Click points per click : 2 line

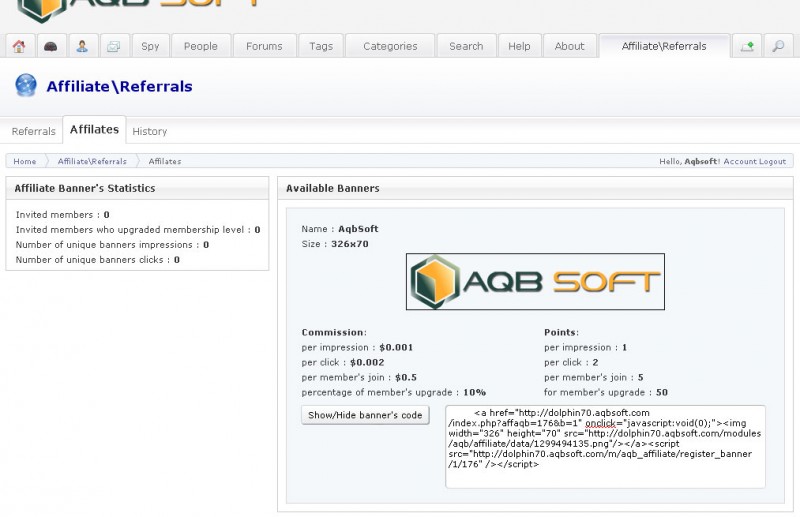[x=571, y=362]
